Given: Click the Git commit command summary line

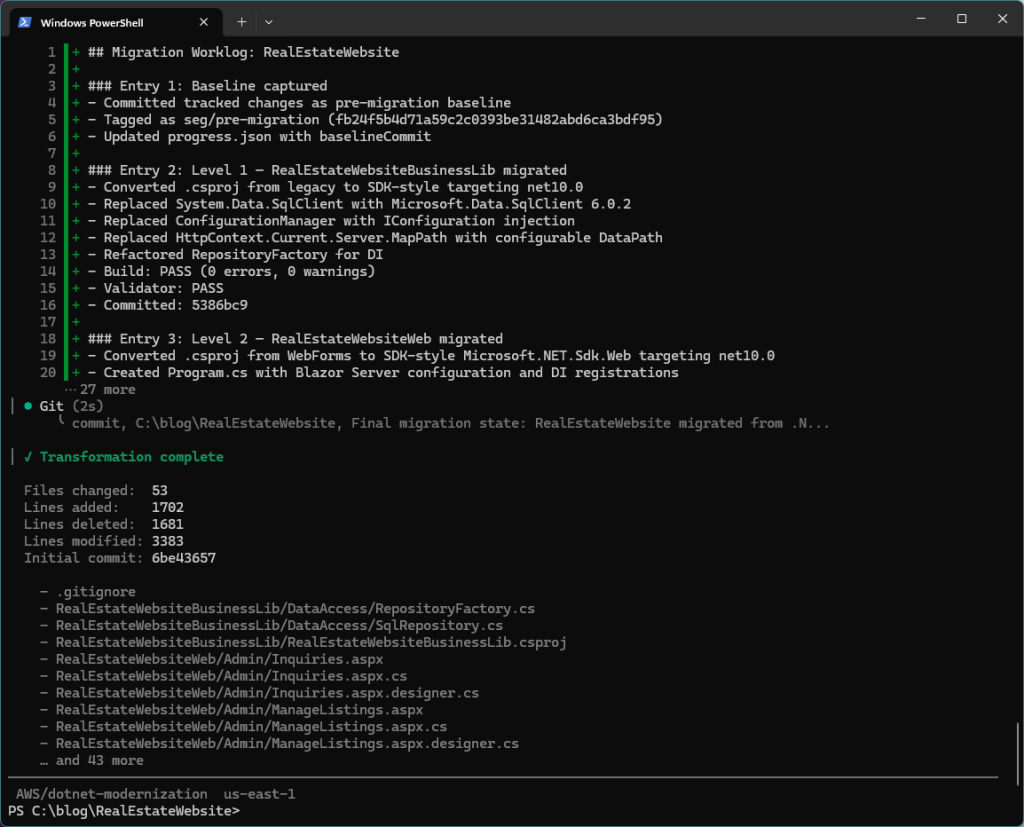Looking at the screenshot, I should click(x=451, y=423).
